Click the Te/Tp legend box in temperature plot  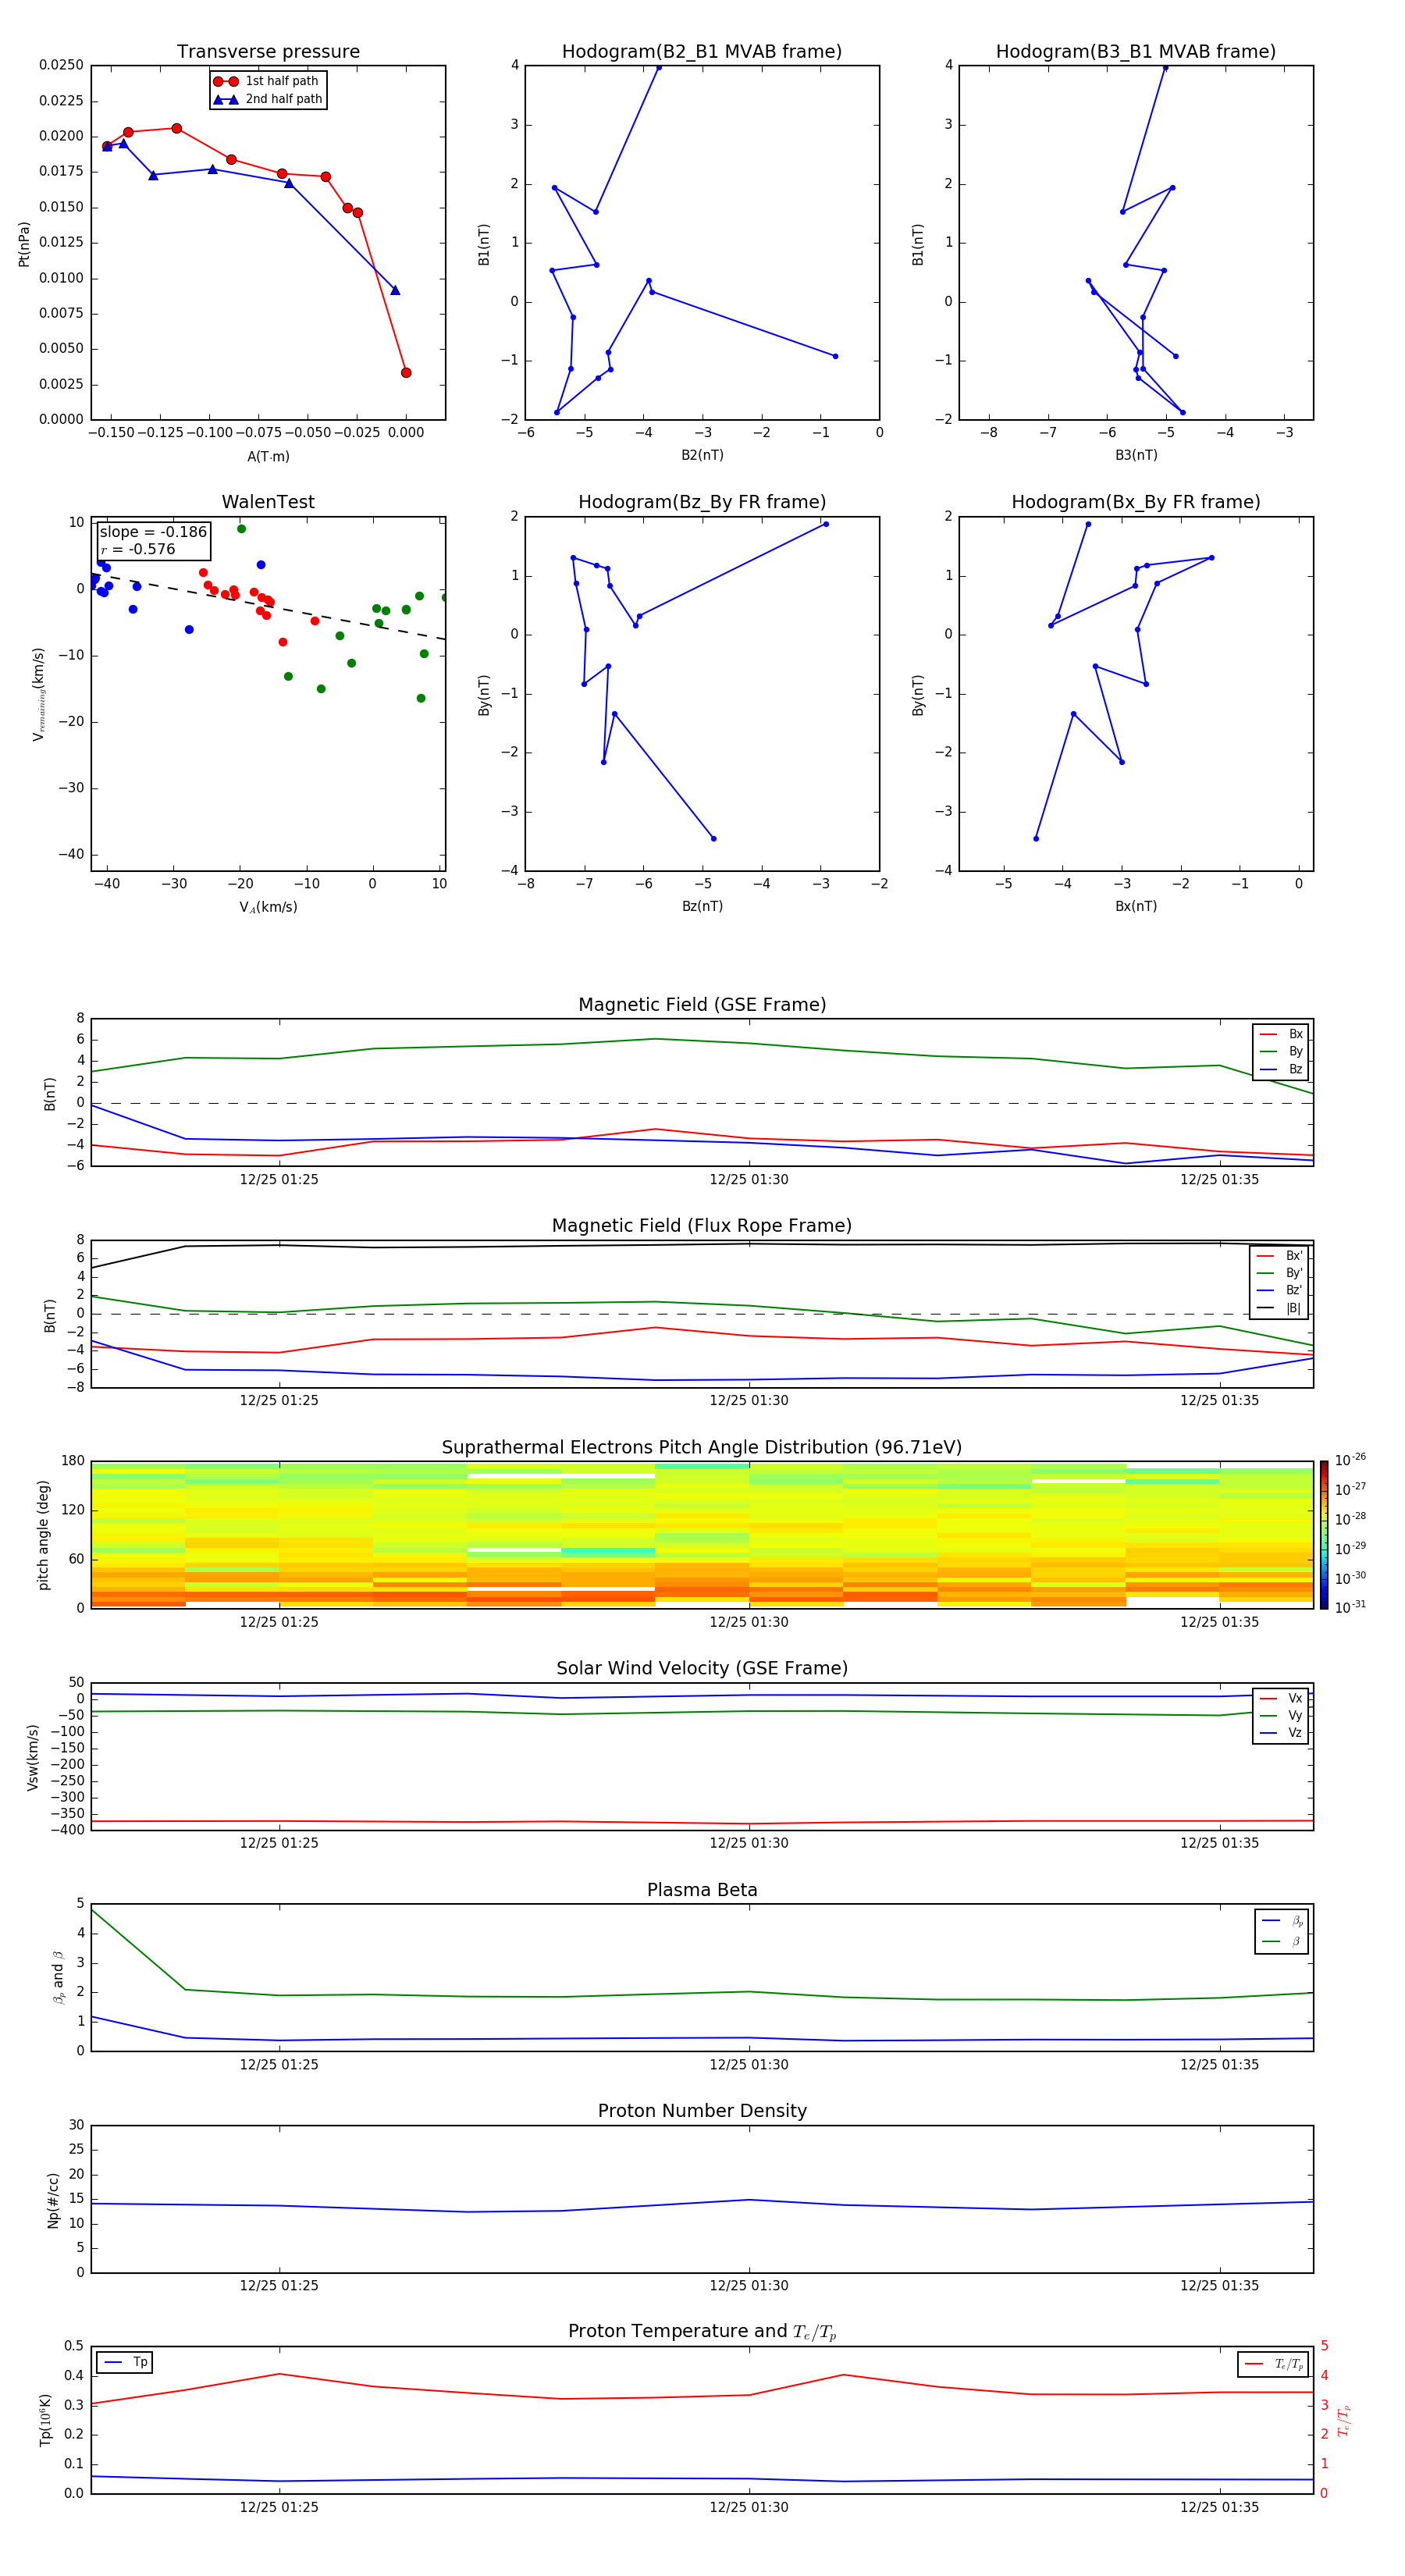(x=1273, y=2365)
